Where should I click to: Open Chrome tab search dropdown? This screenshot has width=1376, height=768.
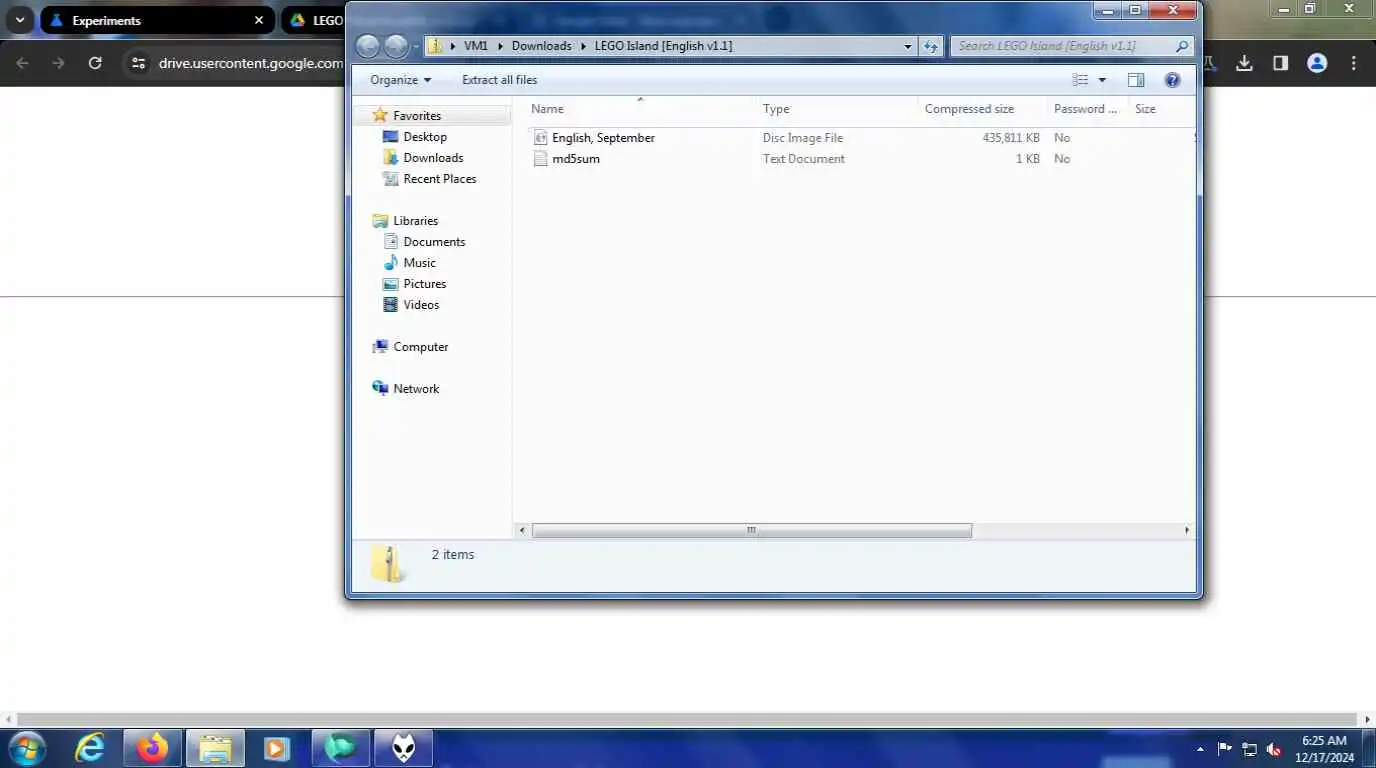click(19, 20)
